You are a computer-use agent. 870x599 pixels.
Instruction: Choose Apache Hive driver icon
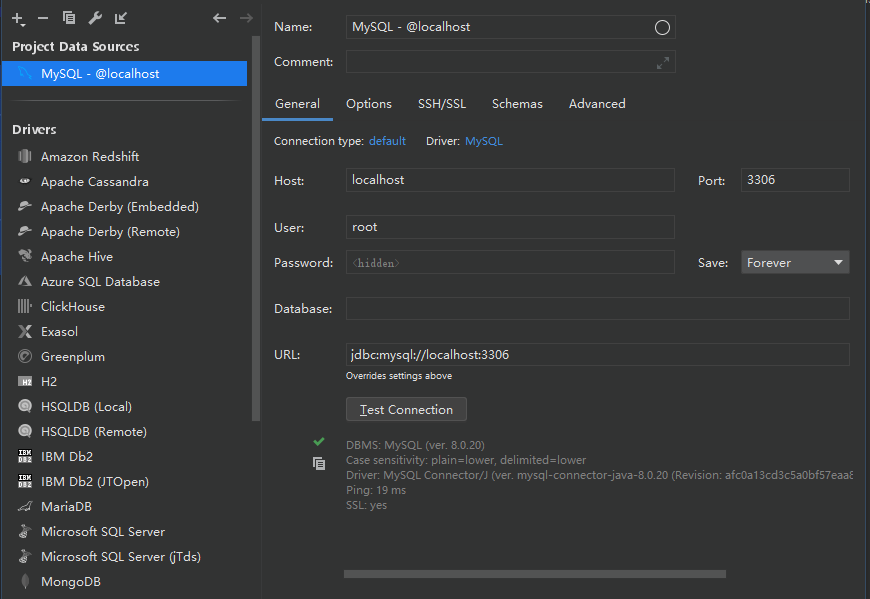tap(25, 256)
